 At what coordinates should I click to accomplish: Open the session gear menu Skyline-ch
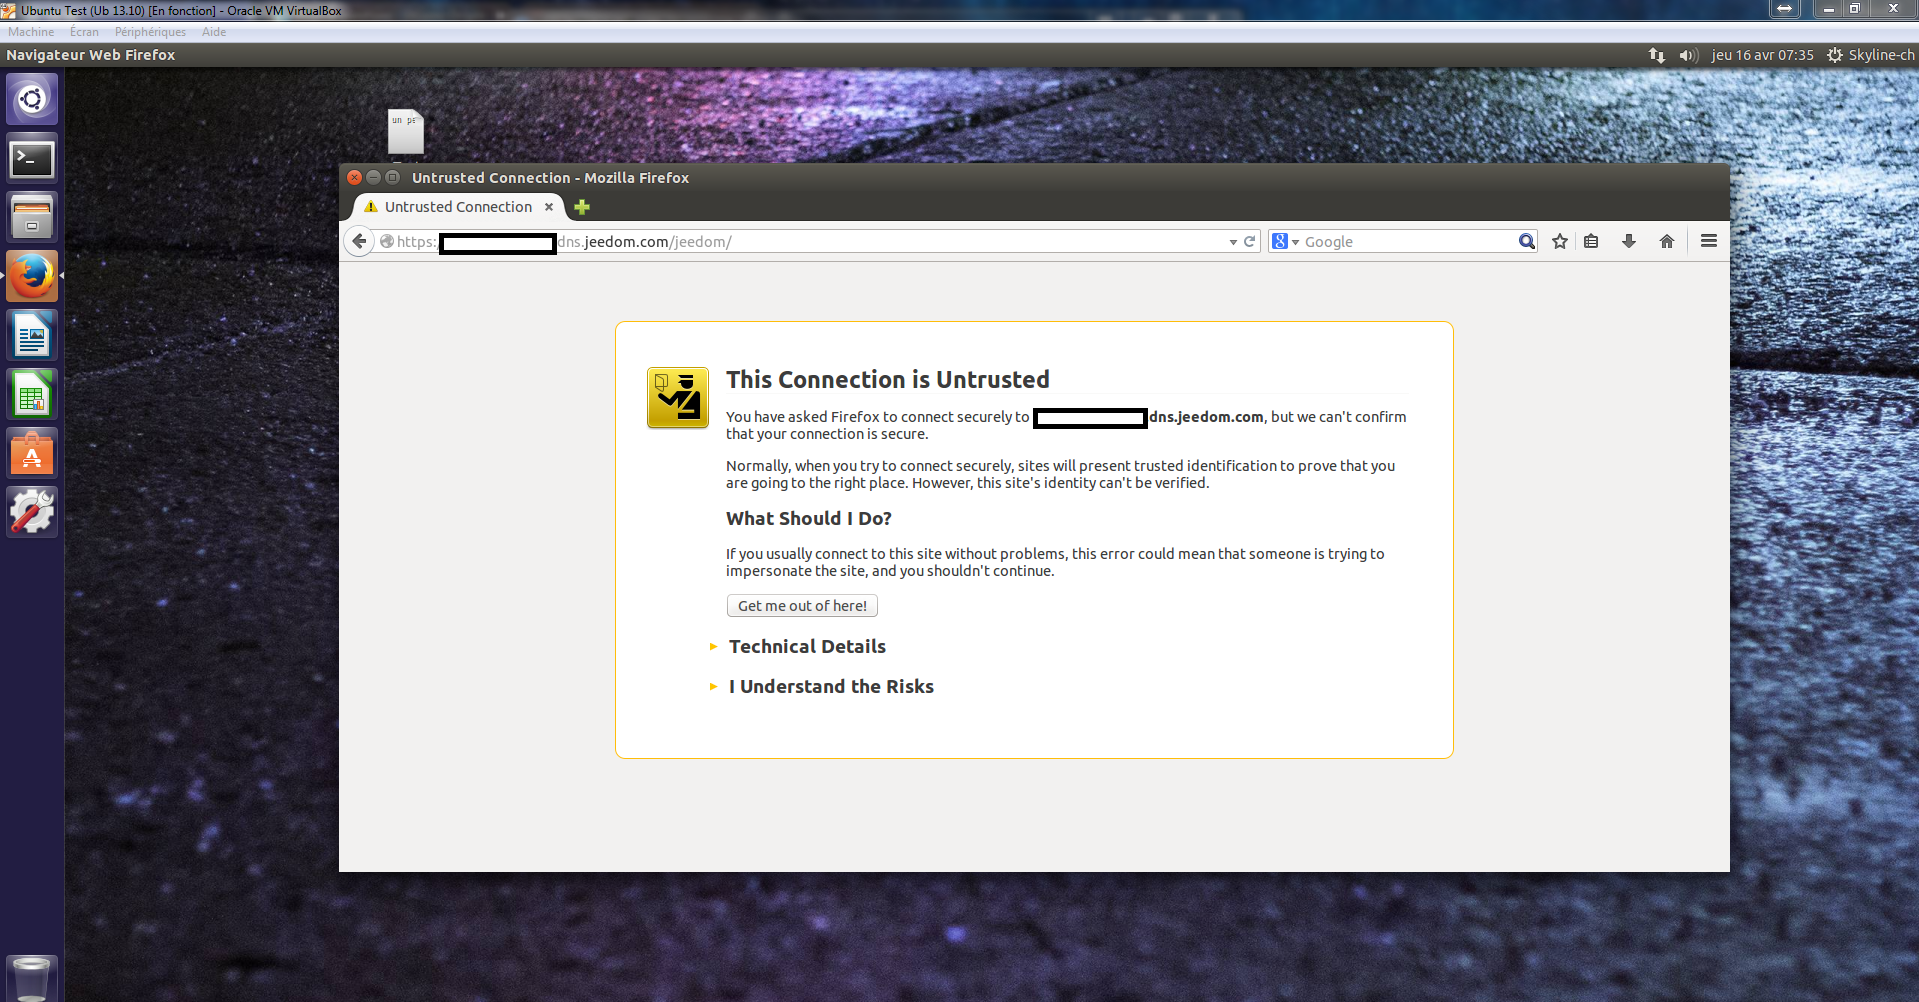click(1870, 55)
